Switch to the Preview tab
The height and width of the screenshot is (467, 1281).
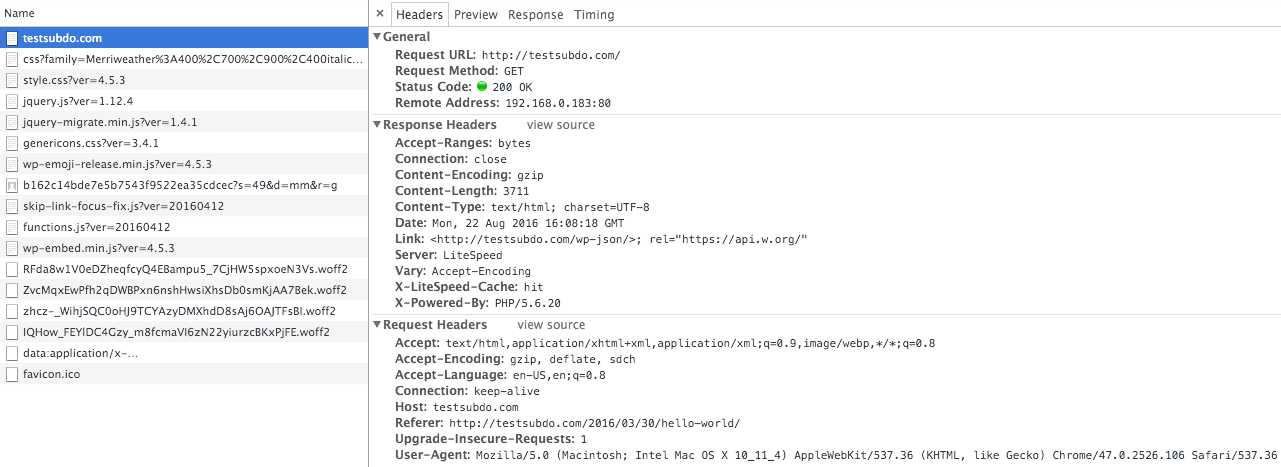point(476,14)
